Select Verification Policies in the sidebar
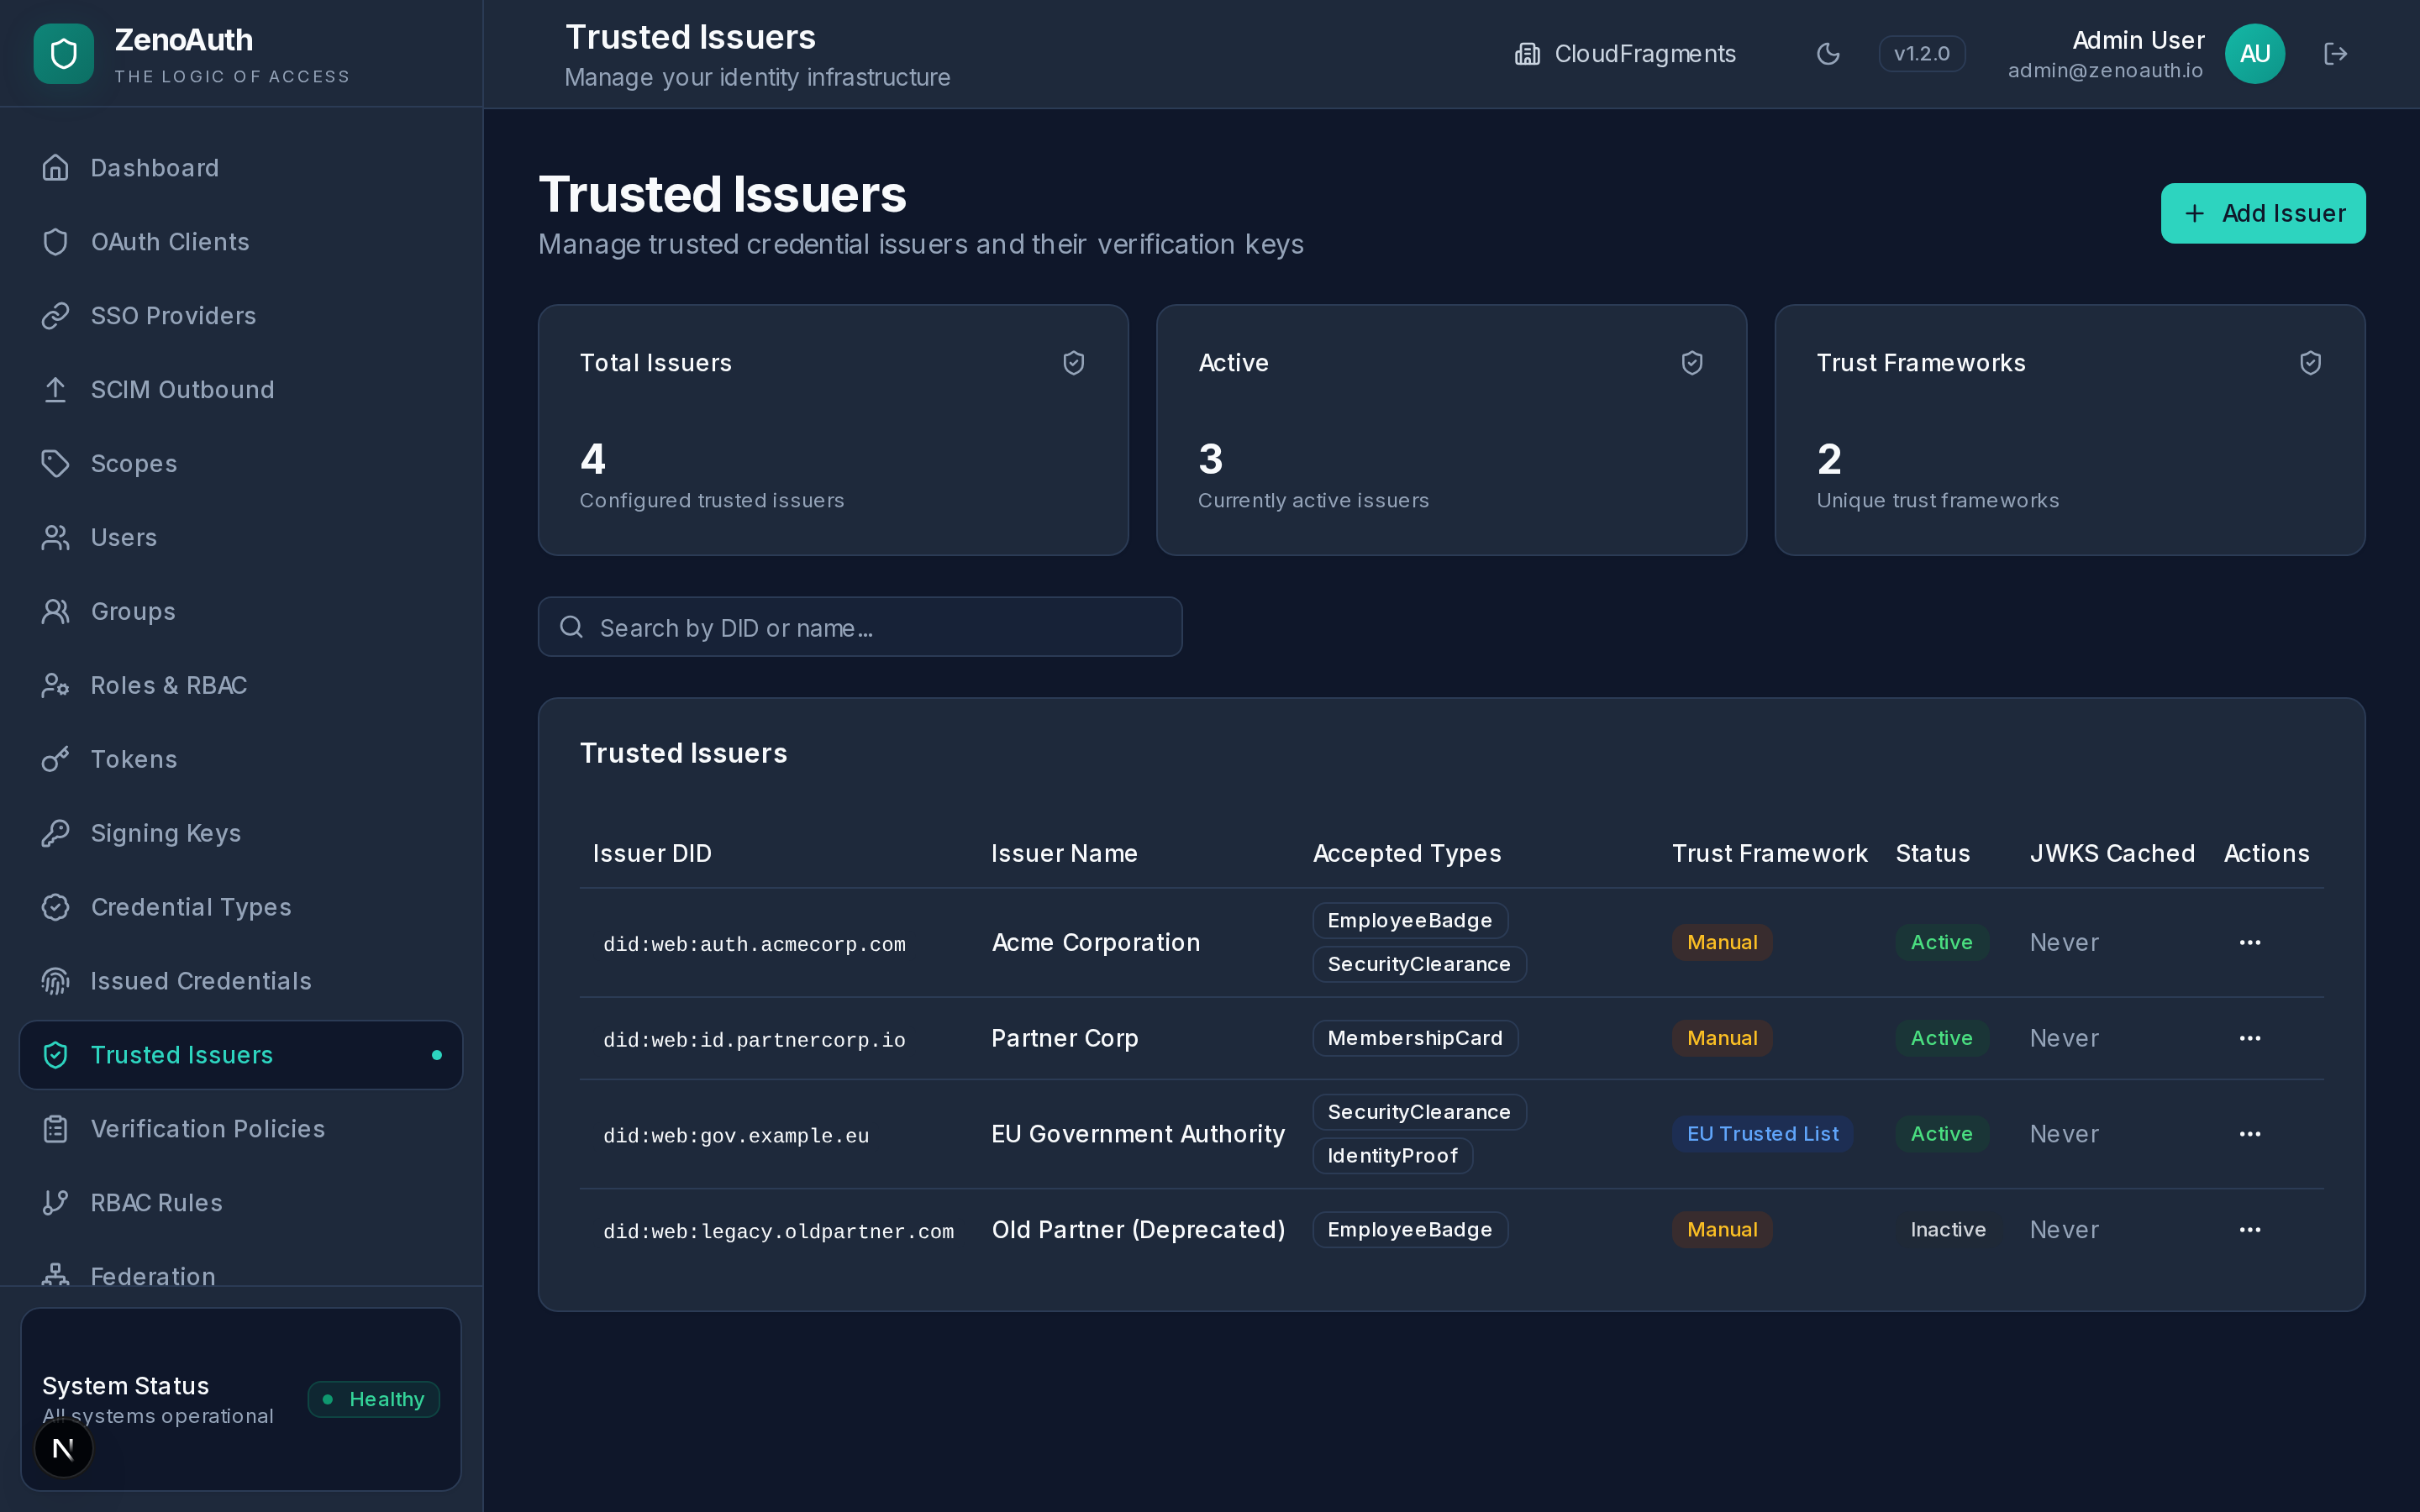This screenshot has width=2420, height=1512. pos(207,1128)
